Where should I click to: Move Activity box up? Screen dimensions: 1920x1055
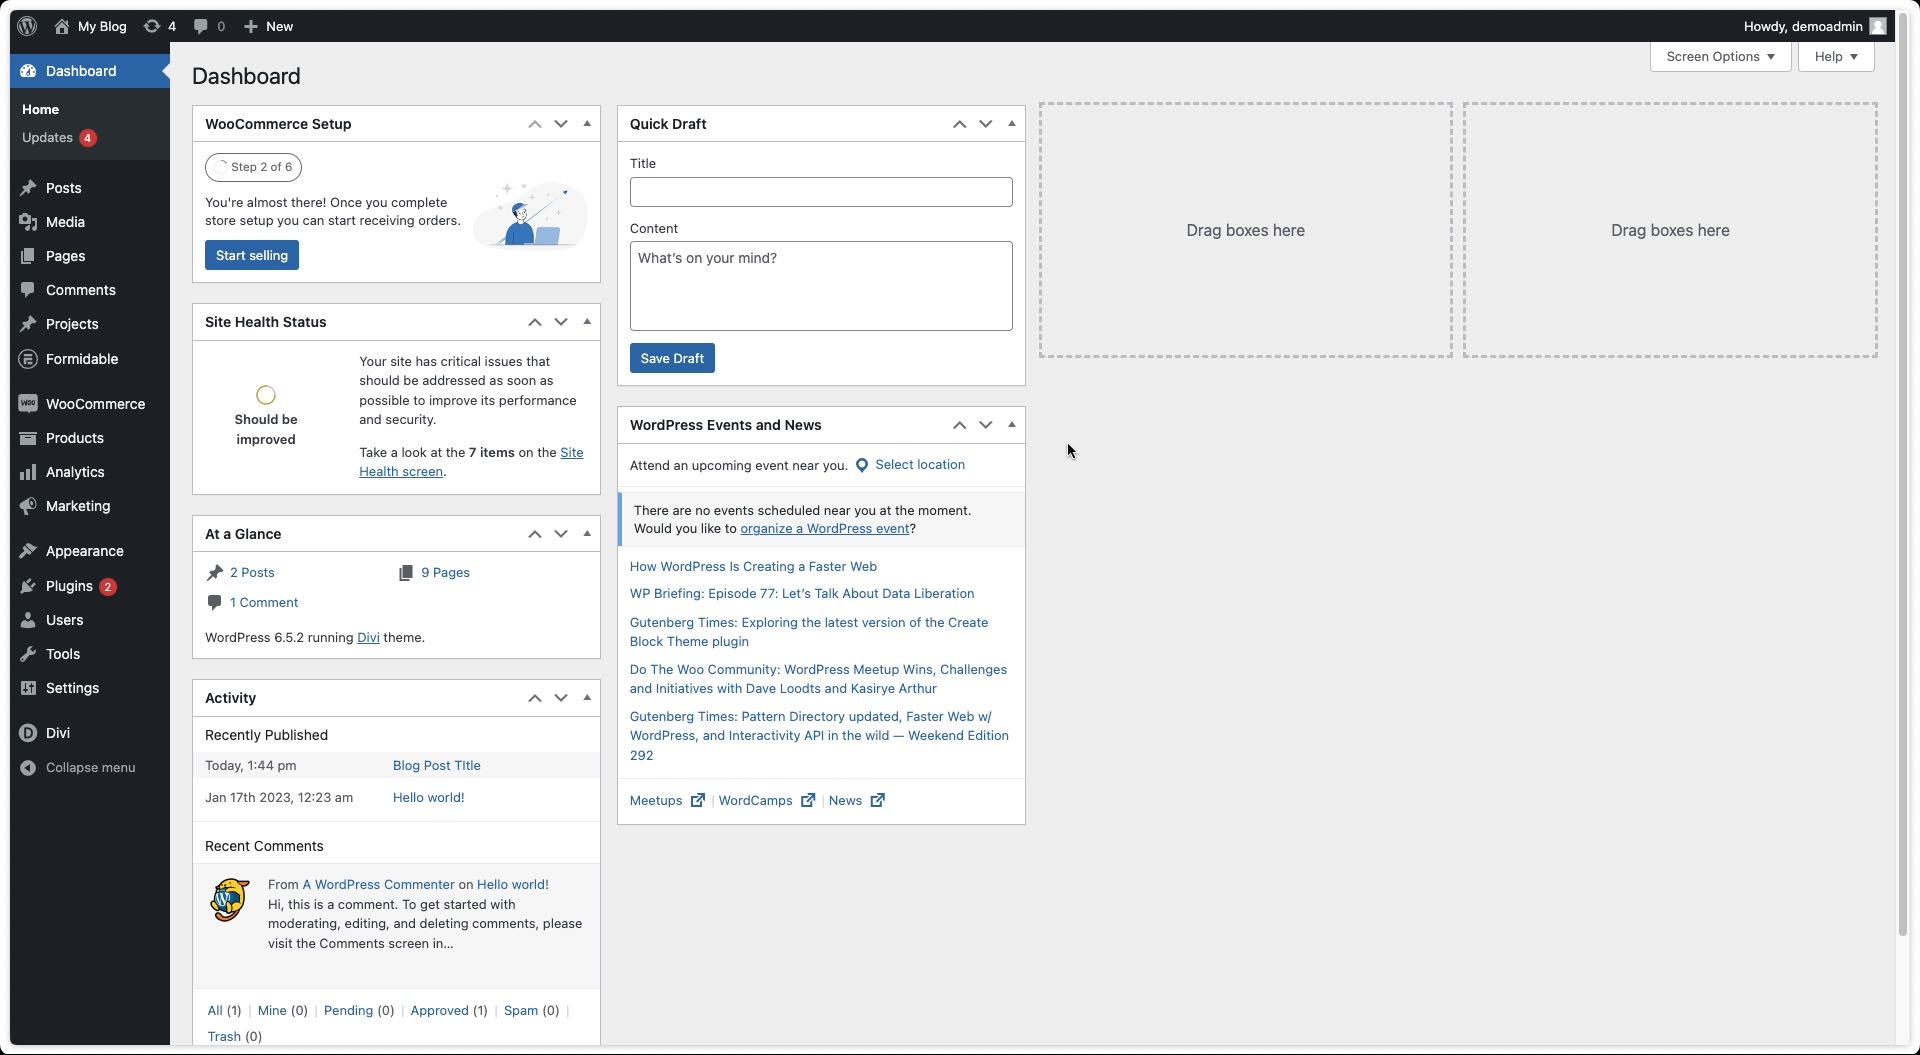click(535, 698)
